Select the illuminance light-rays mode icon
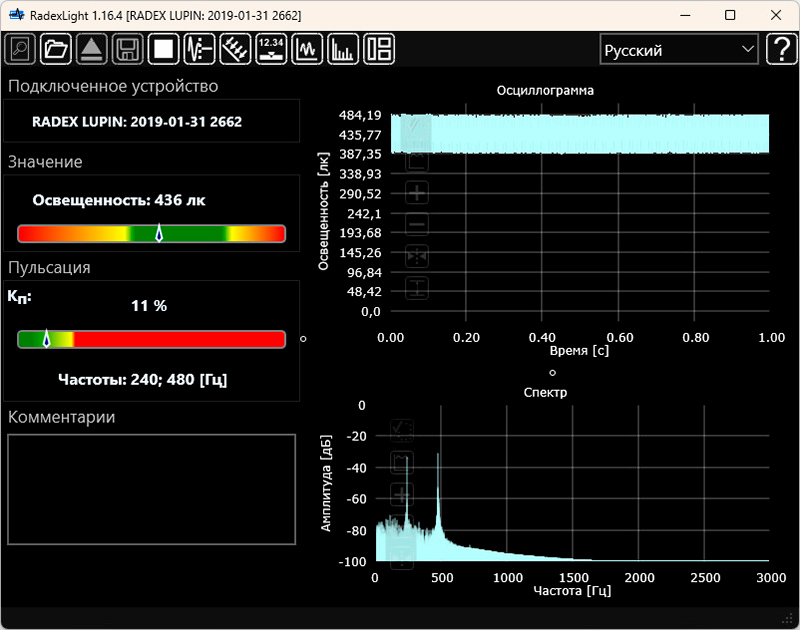Image resolution: width=800 pixels, height=630 pixels. [x=235, y=48]
